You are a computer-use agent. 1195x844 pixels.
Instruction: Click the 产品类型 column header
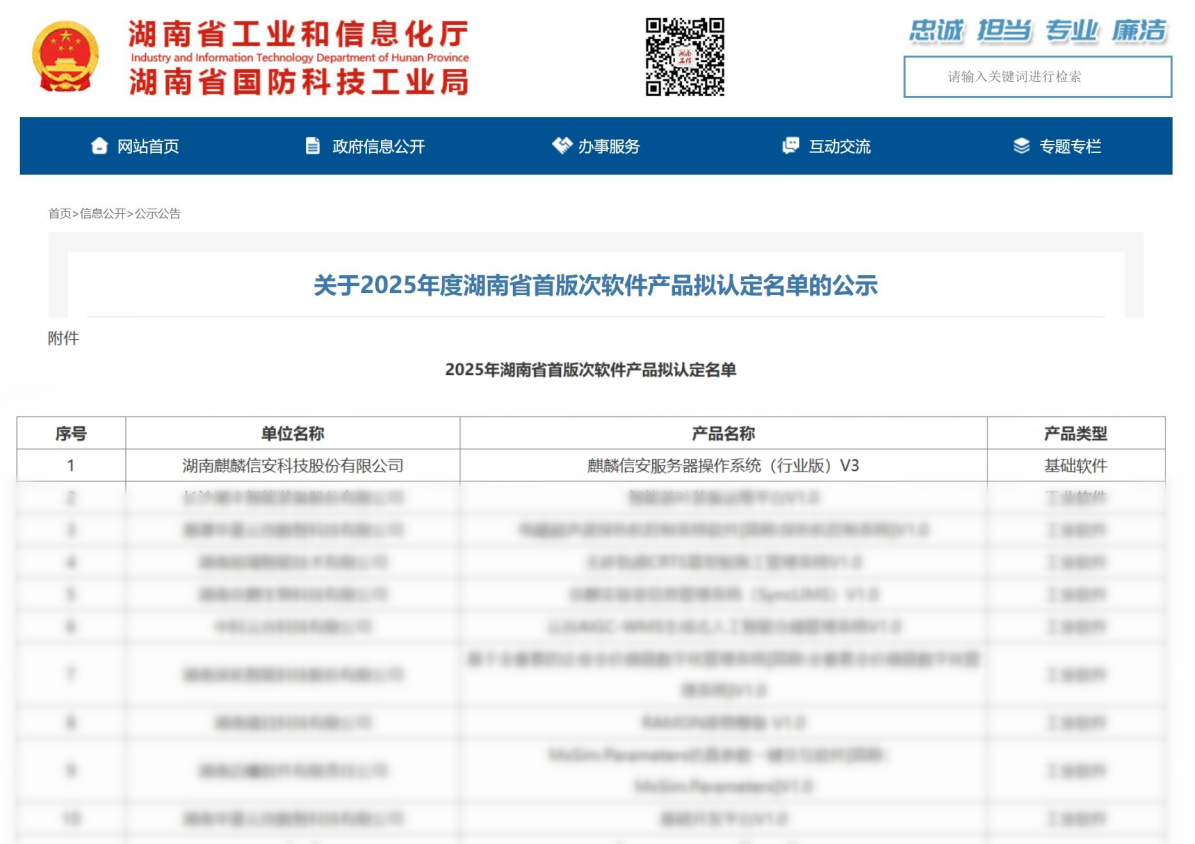(x=1075, y=433)
